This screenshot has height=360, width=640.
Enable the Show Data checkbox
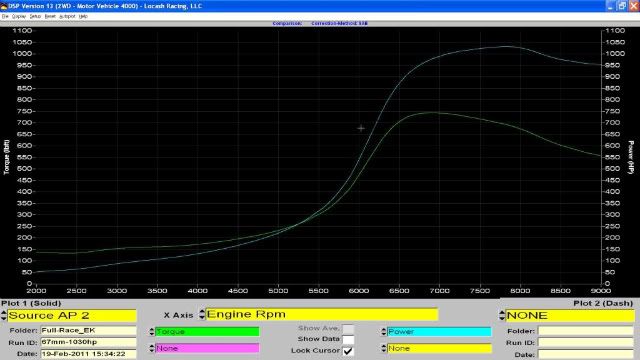click(348, 339)
